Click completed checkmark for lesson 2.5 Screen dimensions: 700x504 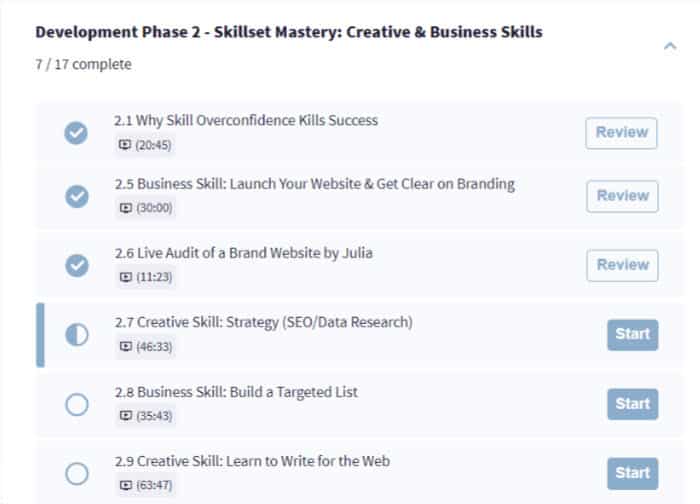[76, 196]
